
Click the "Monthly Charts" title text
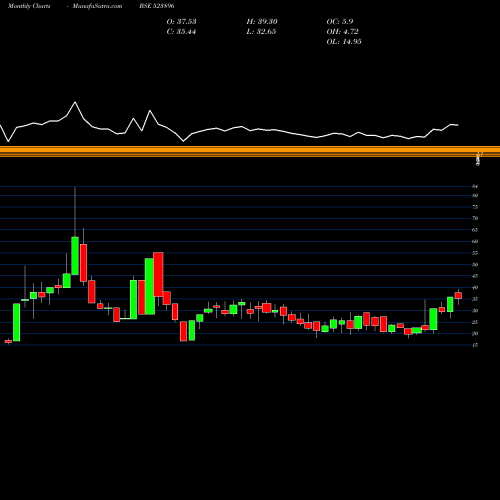(x=29, y=6)
